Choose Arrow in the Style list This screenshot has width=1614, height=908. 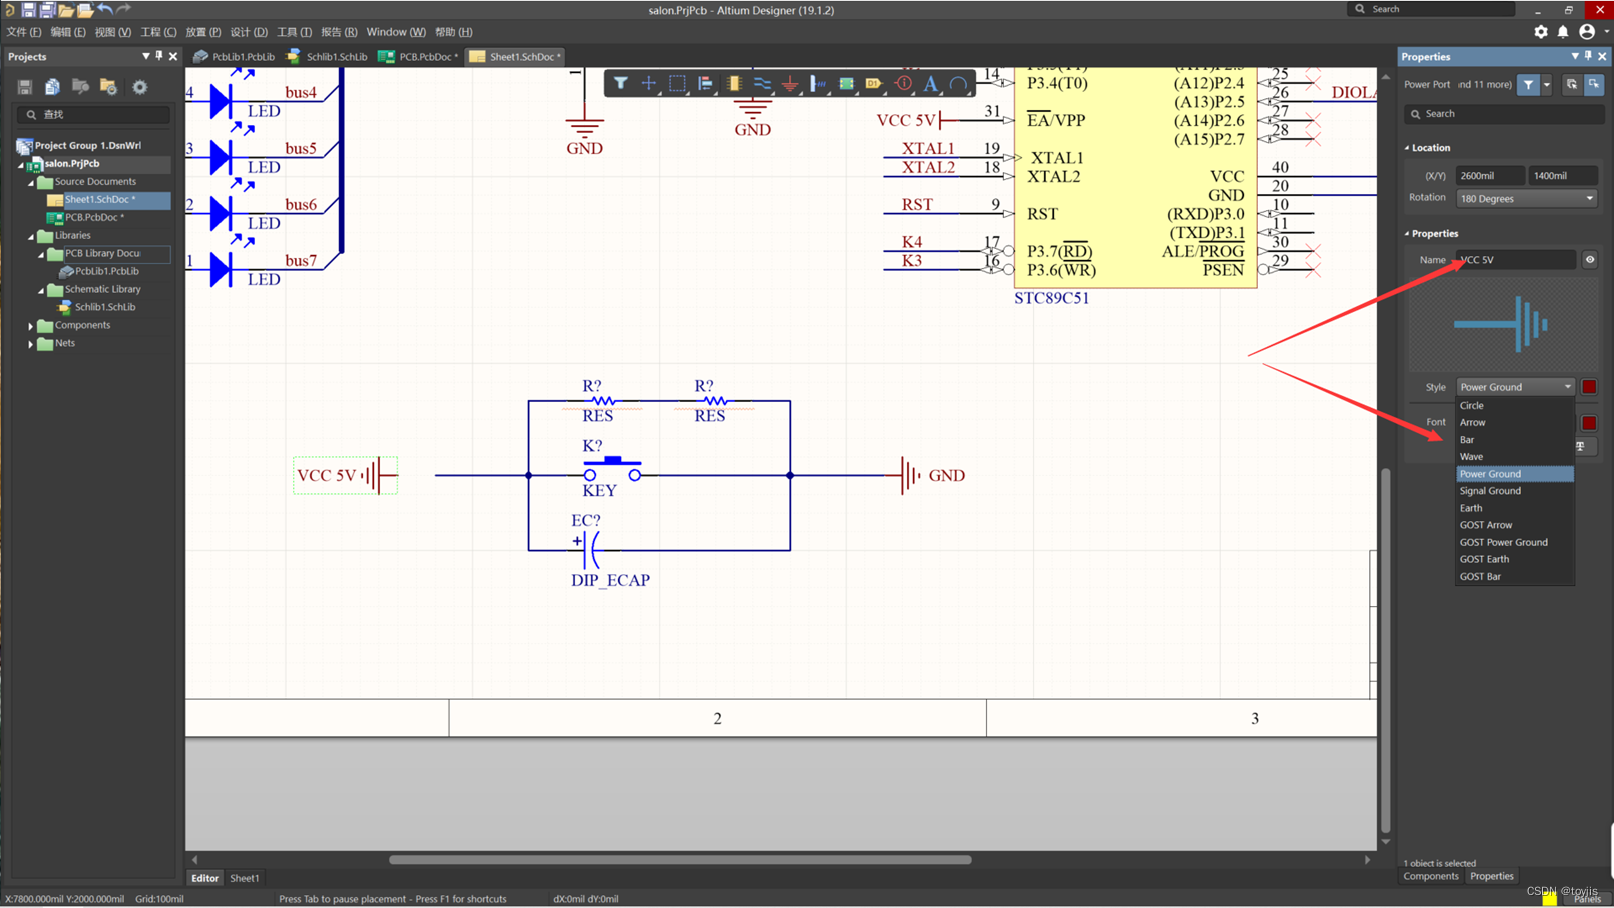pyautogui.click(x=1515, y=423)
